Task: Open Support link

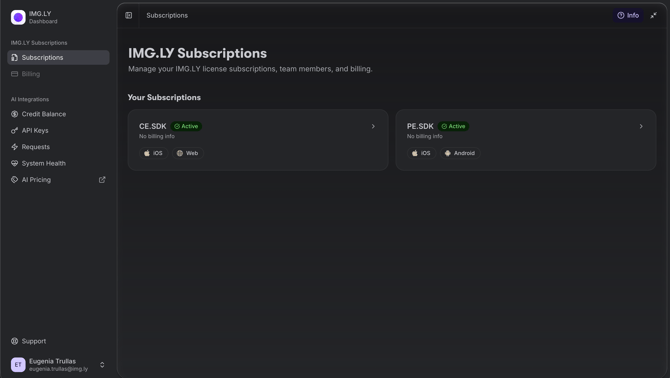Action: coord(58,341)
